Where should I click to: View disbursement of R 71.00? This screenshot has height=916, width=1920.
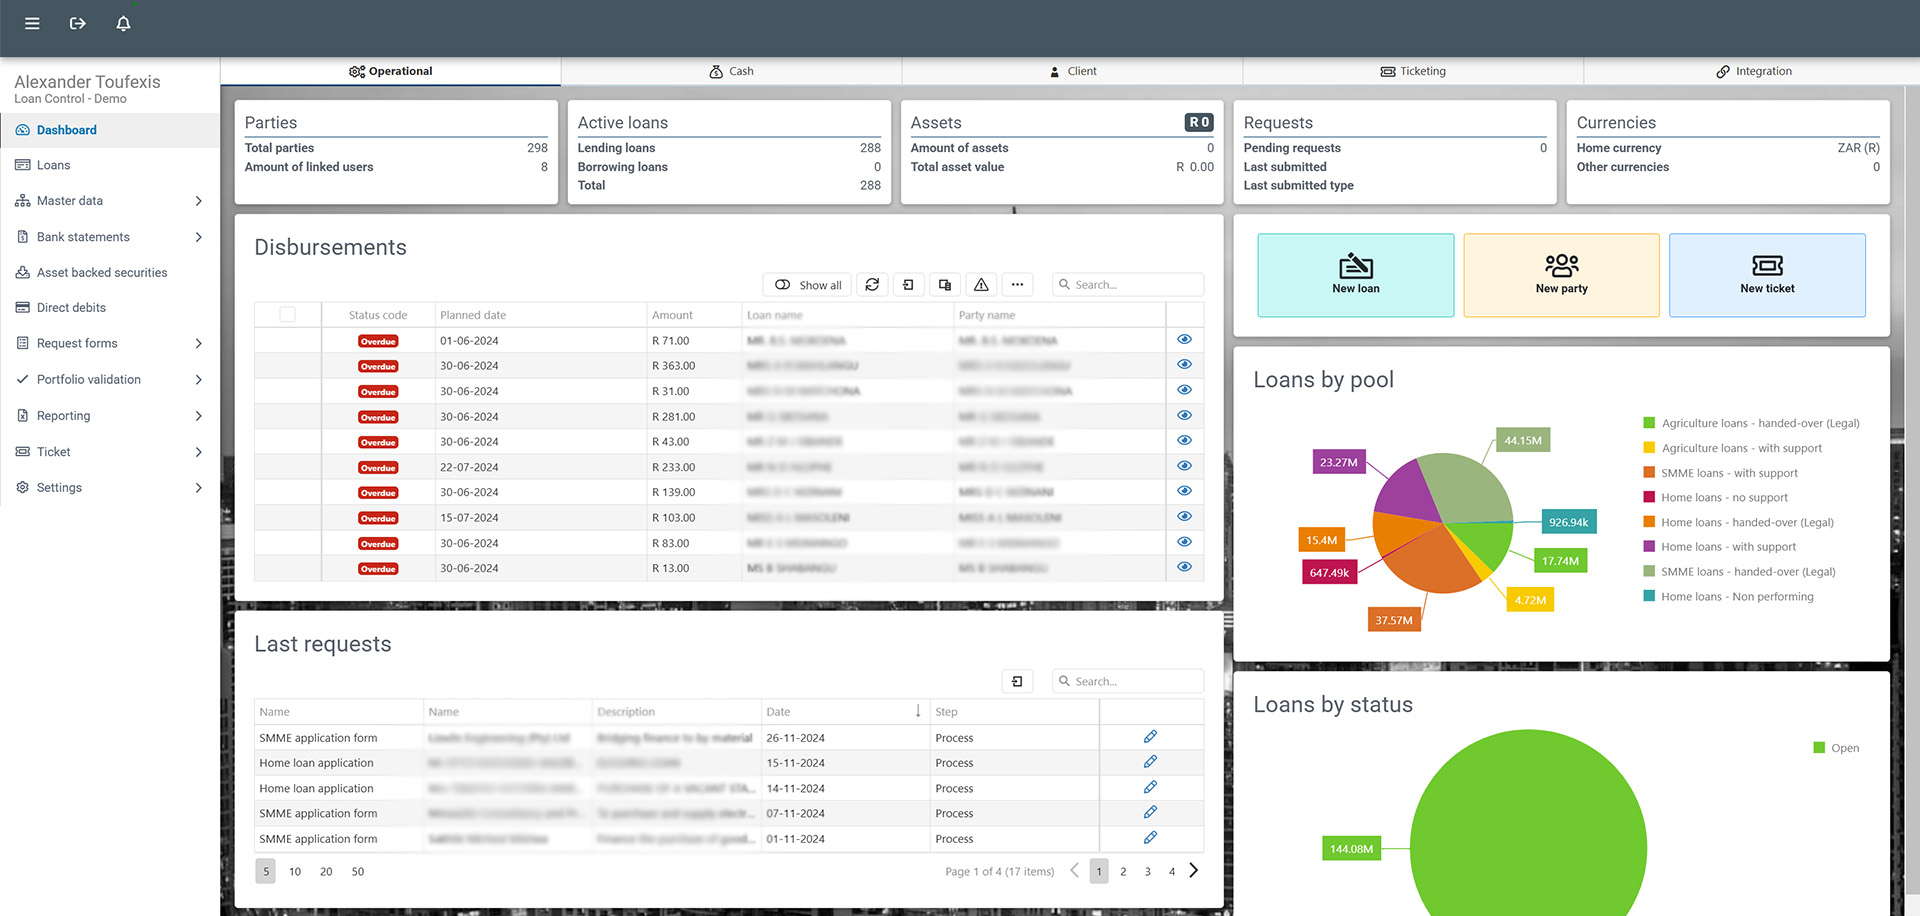coord(1184,340)
